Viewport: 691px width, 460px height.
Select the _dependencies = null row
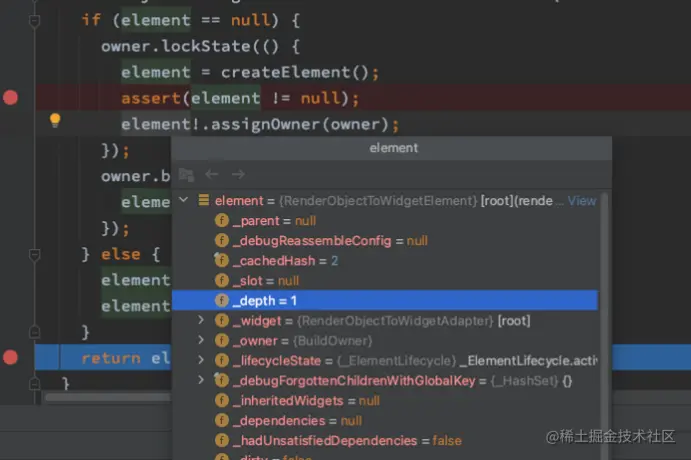coord(385,421)
